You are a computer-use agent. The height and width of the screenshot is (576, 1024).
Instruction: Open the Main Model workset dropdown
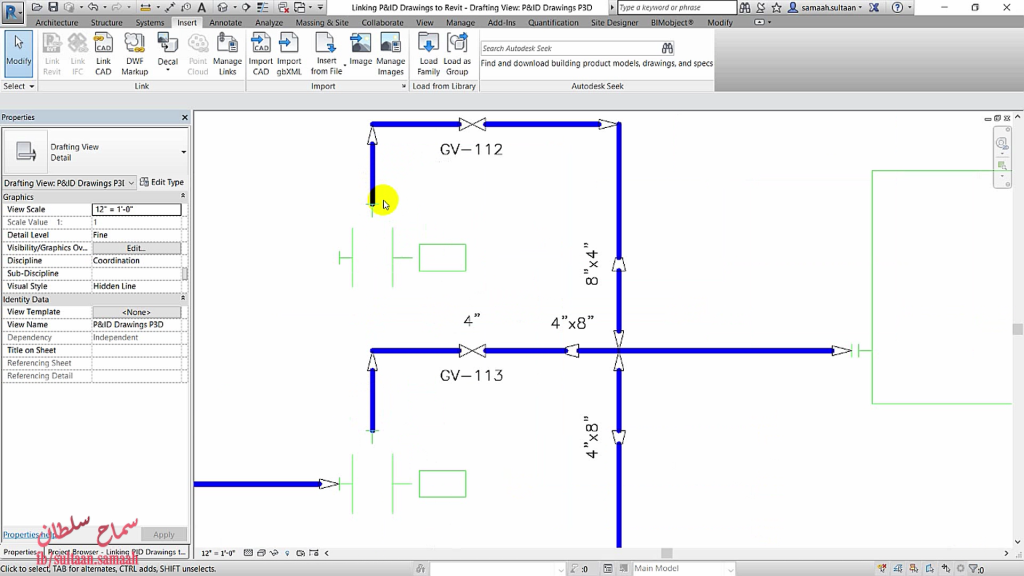pyautogui.click(x=730, y=569)
